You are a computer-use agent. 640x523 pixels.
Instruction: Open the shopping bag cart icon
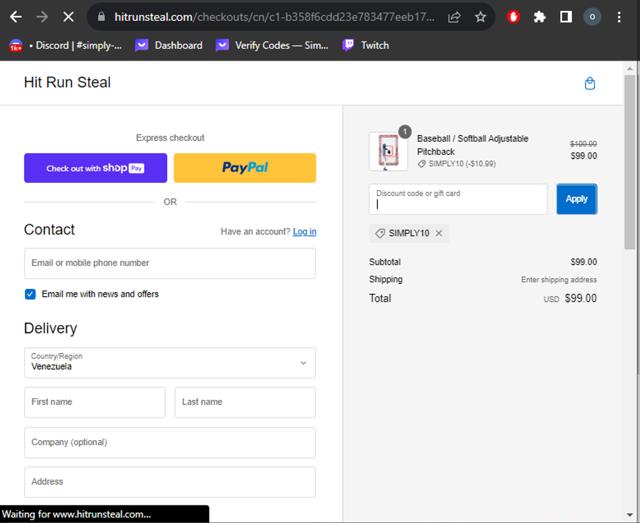click(x=589, y=83)
